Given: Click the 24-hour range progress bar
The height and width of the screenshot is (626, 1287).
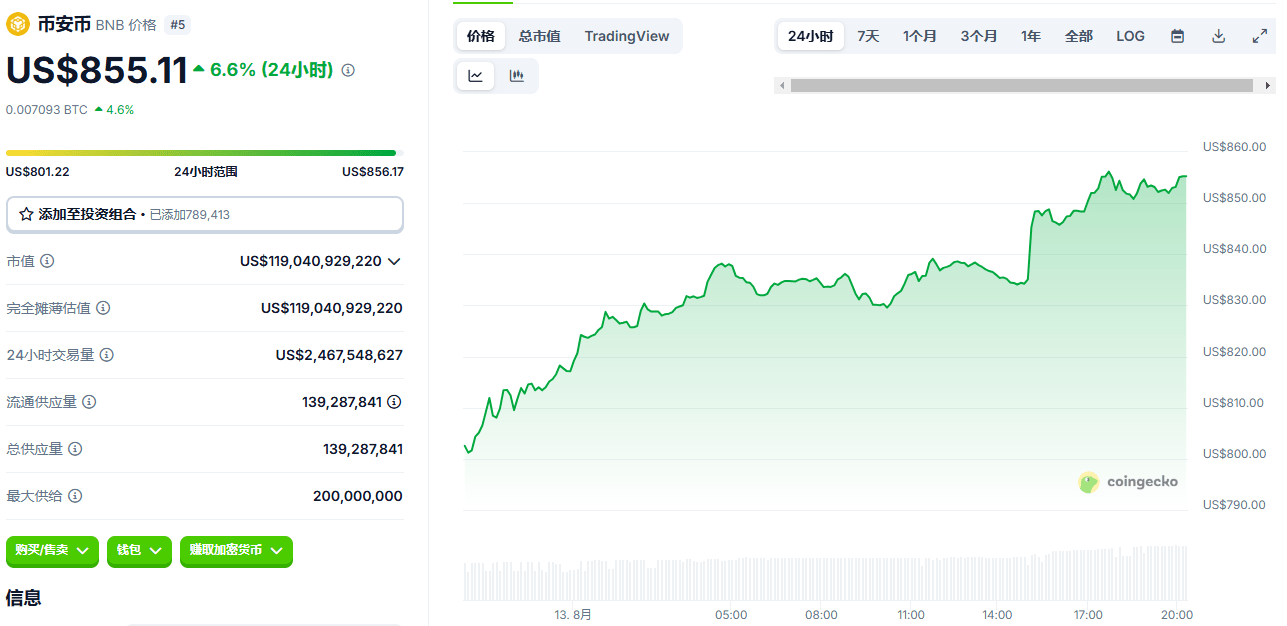Looking at the screenshot, I should (205, 153).
